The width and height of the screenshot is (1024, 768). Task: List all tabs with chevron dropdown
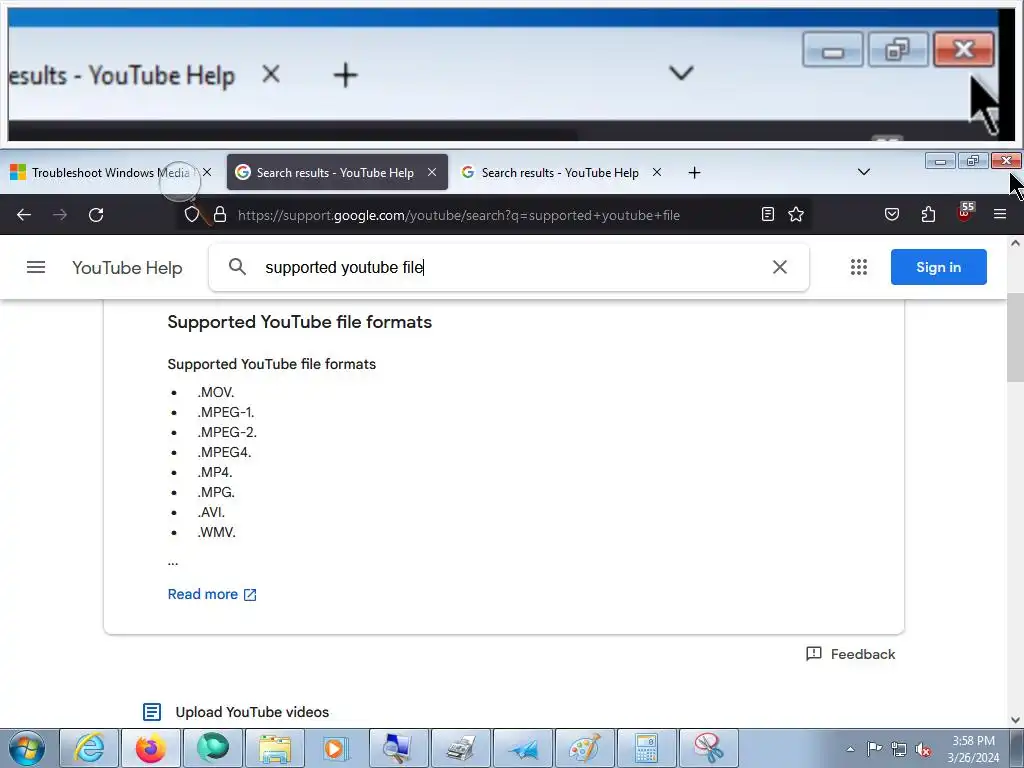click(x=864, y=172)
